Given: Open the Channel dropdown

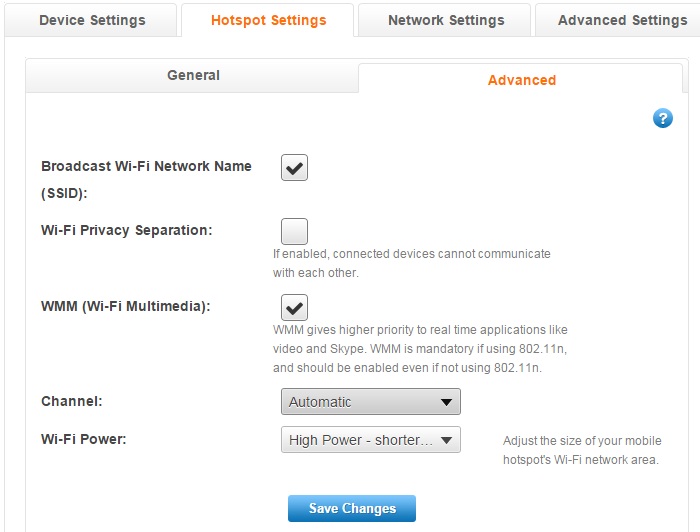Looking at the screenshot, I should pos(370,402).
